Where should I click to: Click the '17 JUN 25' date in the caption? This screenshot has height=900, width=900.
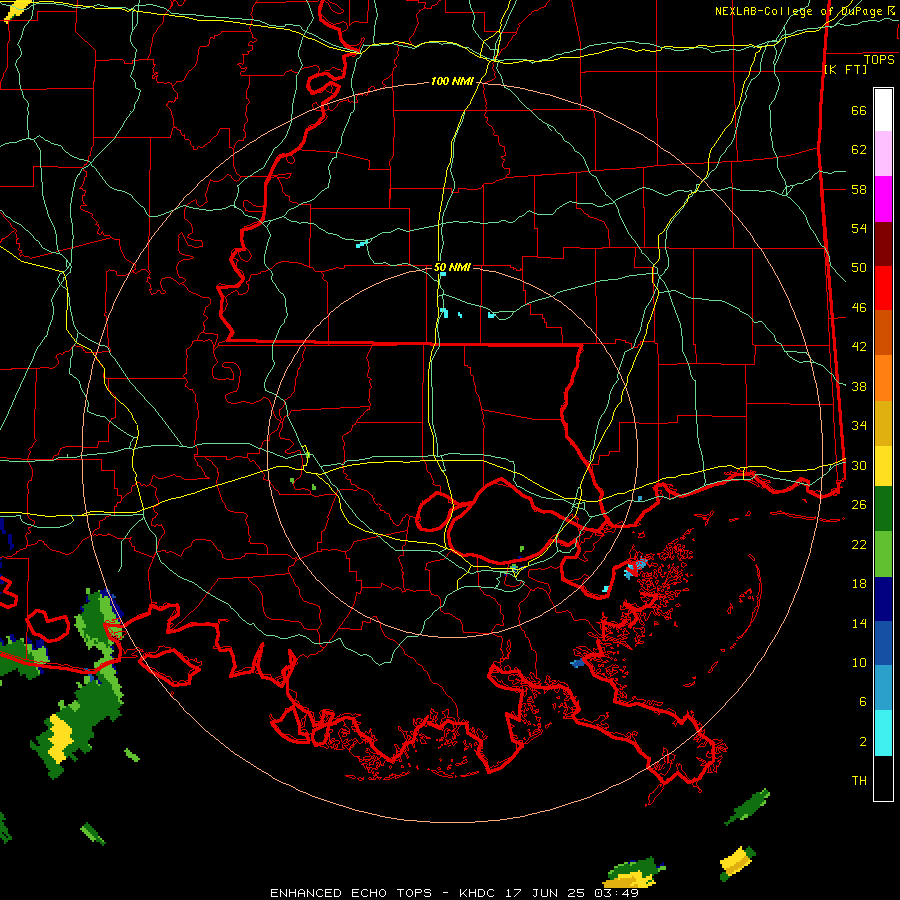click(545, 893)
